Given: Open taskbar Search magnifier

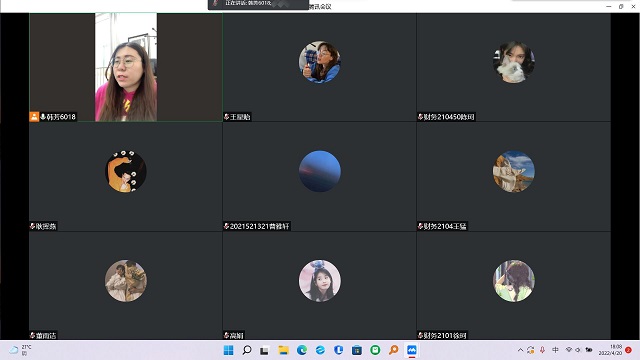Looking at the screenshot, I should [247, 350].
